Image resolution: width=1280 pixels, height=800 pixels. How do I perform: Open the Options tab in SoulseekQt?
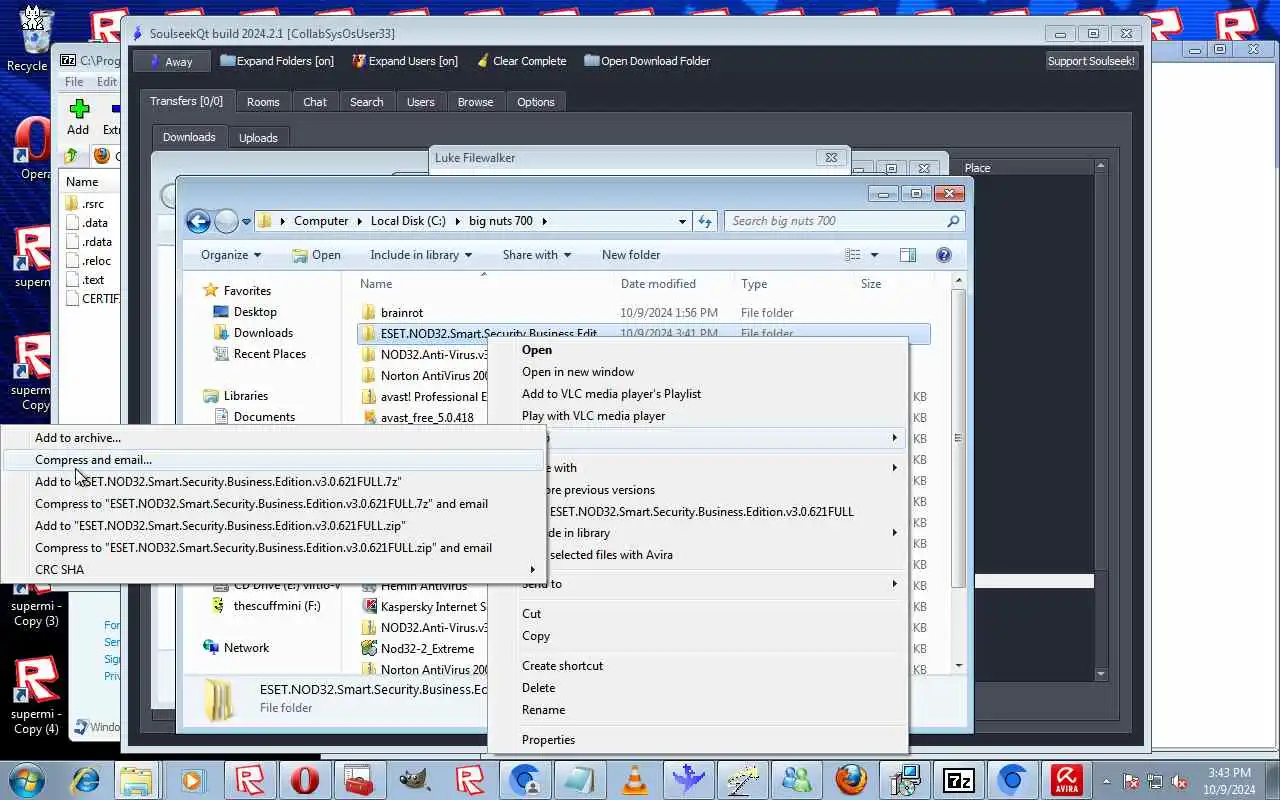pyautogui.click(x=535, y=102)
